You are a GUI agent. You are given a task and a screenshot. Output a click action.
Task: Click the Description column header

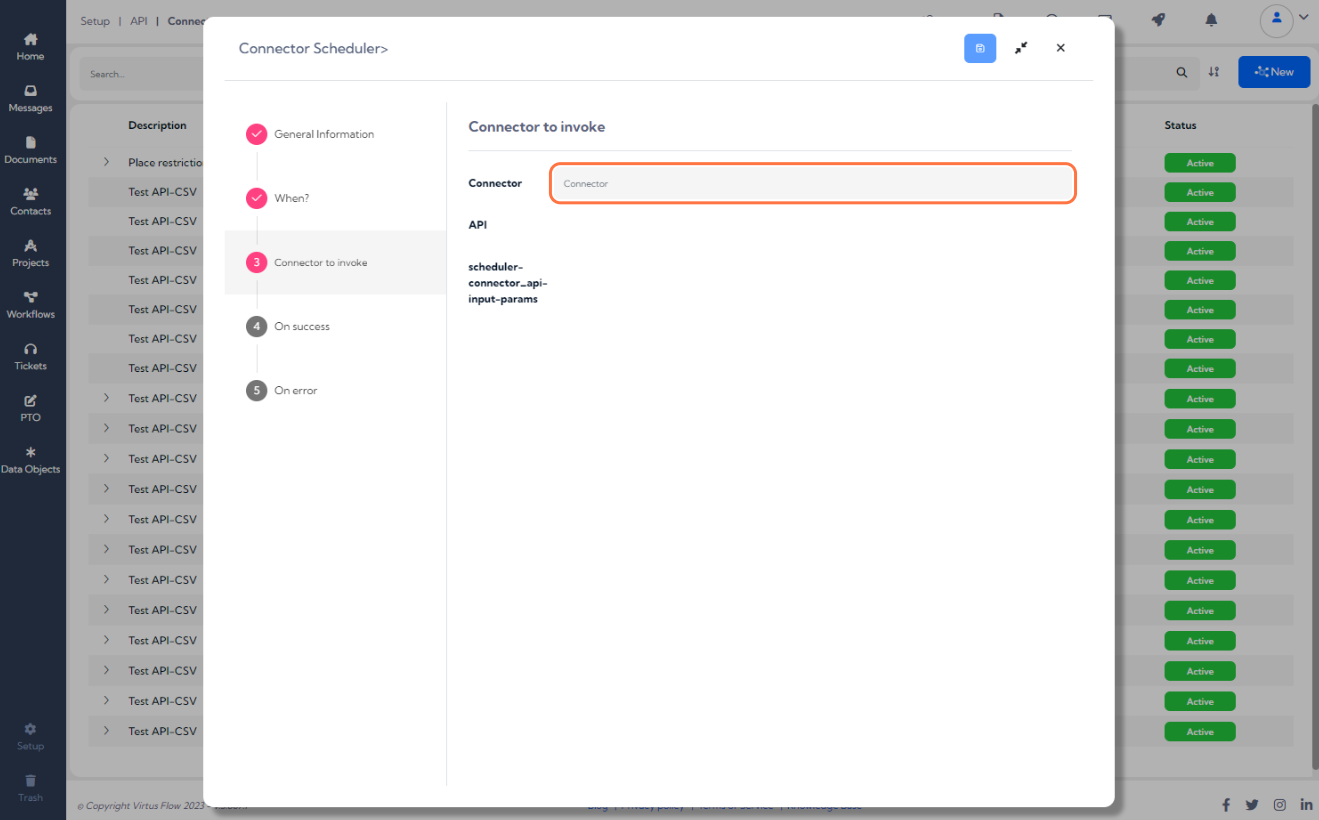(157, 125)
